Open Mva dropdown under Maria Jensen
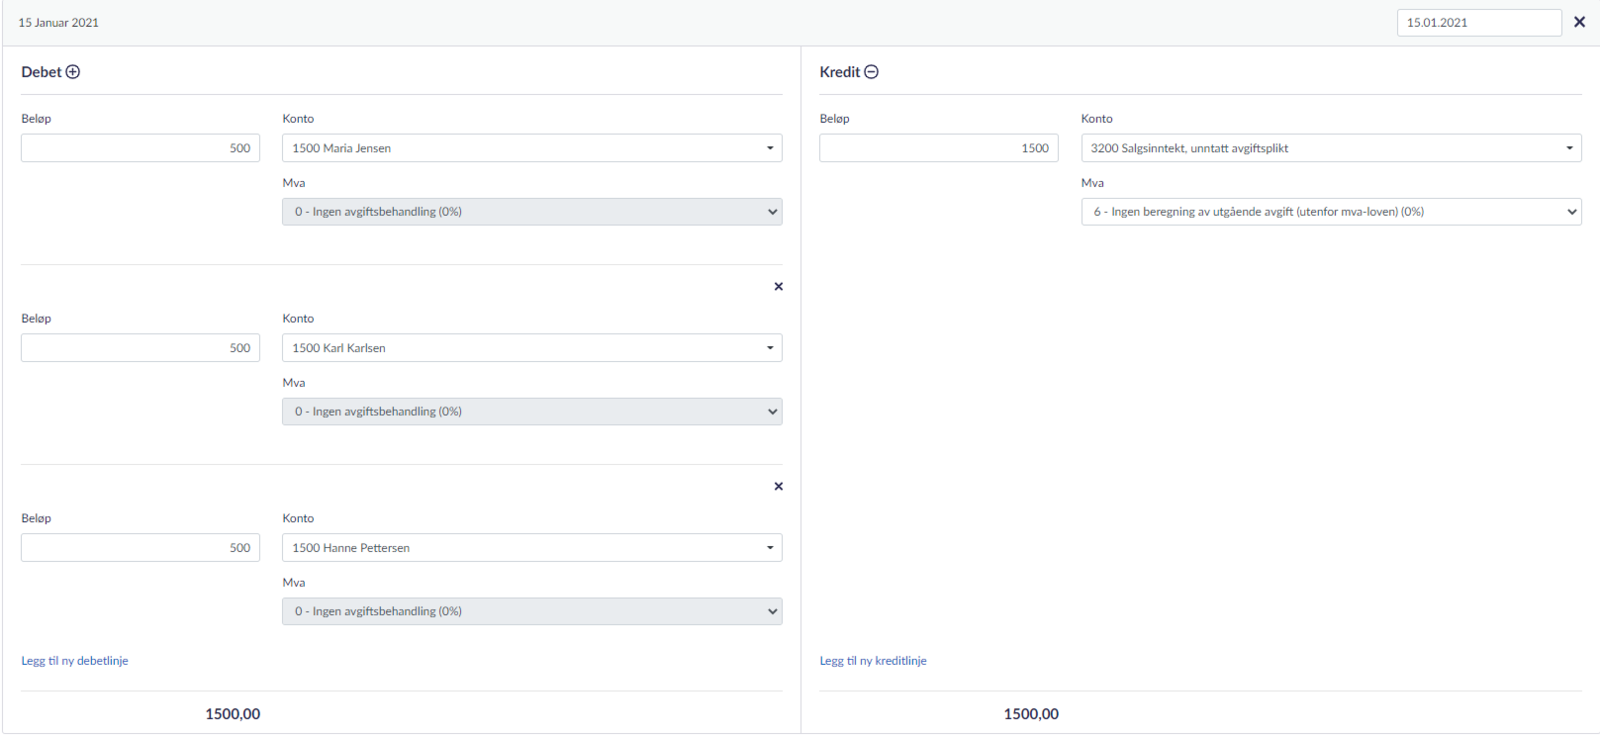The height and width of the screenshot is (737, 1600). point(531,212)
